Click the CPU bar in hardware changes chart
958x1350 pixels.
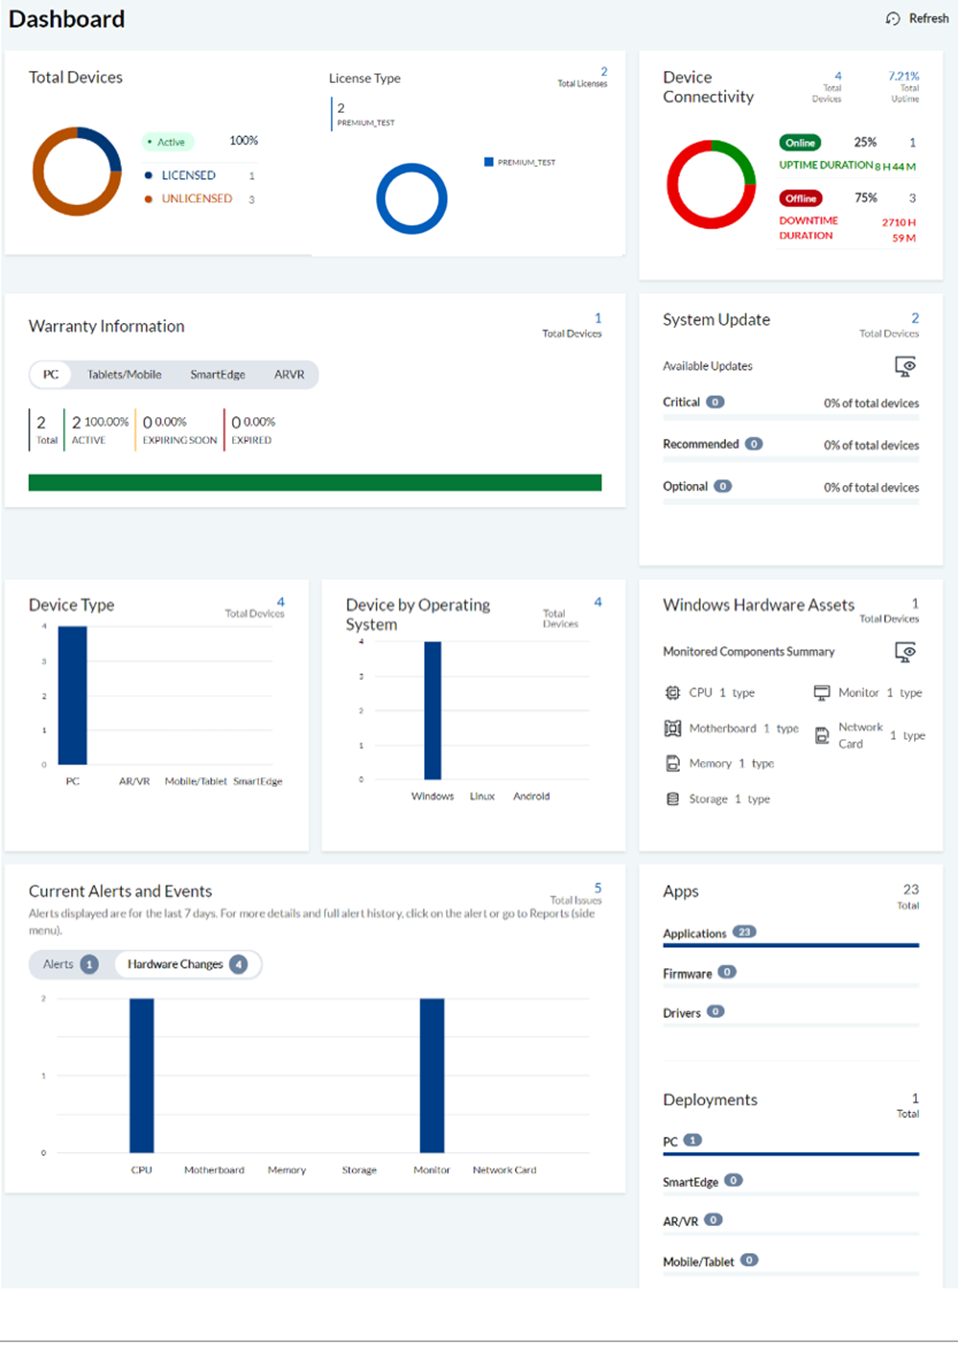142,1076
